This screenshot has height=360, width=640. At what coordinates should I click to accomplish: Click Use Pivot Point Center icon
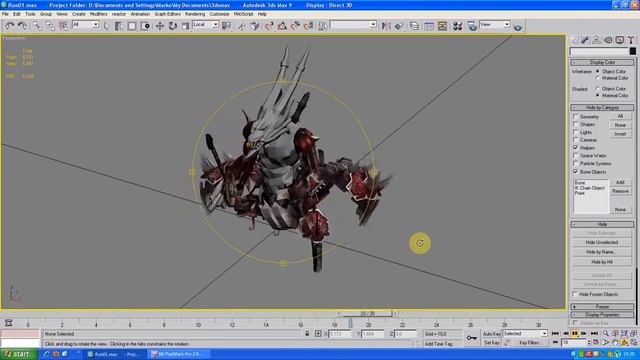click(226, 26)
